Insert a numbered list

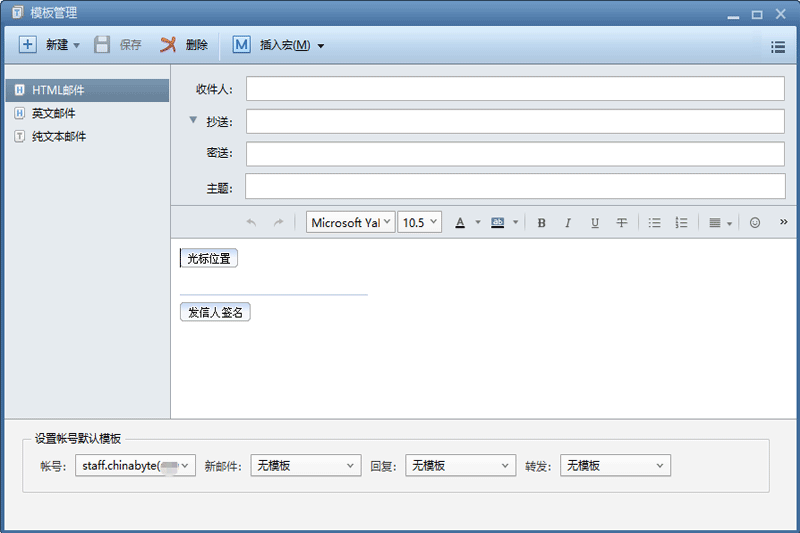coord(682,223)
